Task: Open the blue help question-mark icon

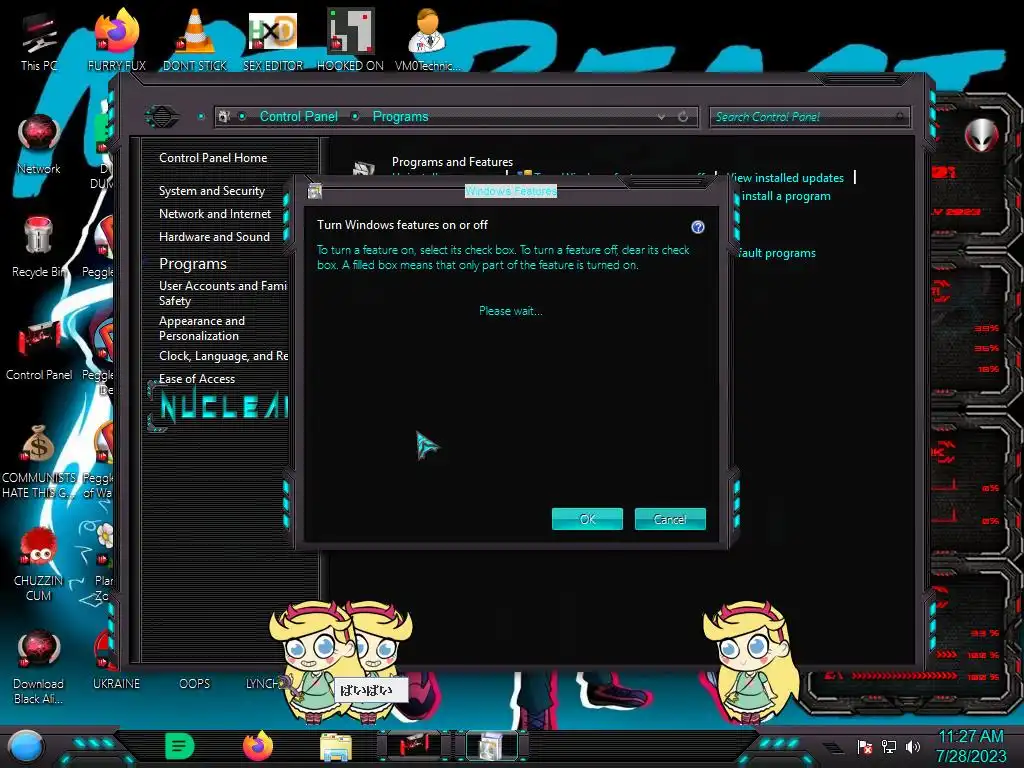Action: (x=697, y=227)
